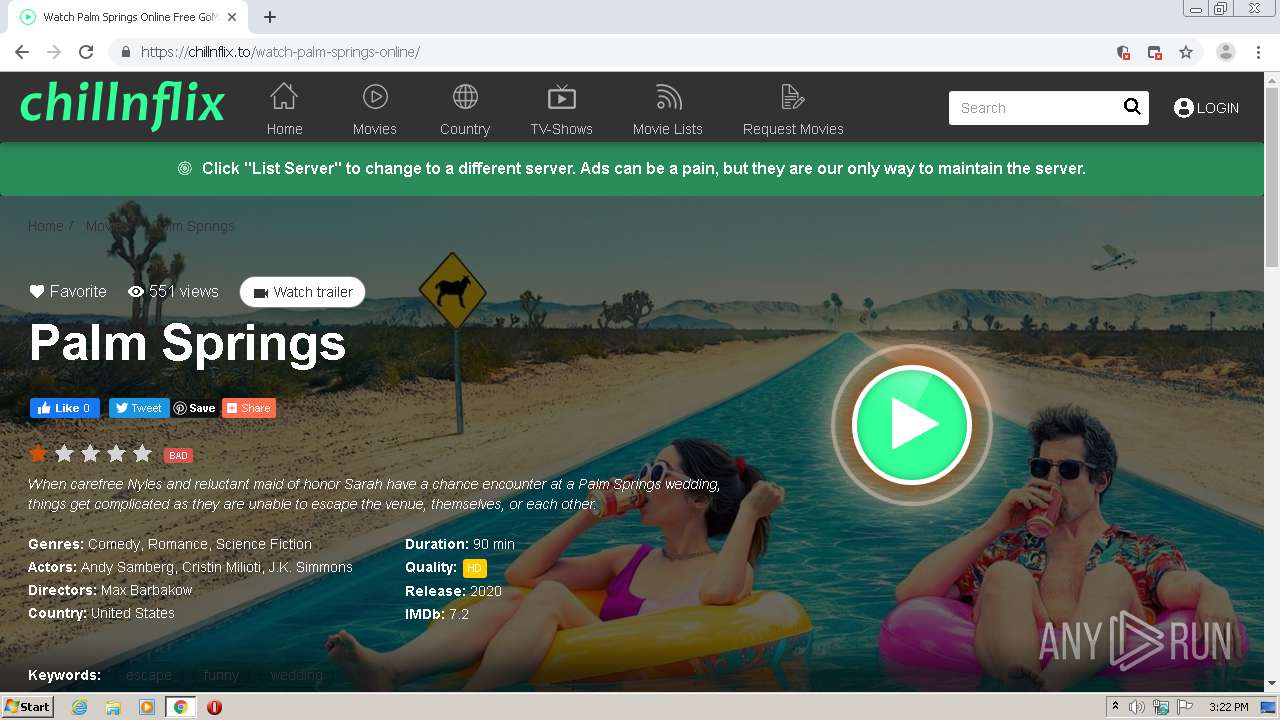Viewport: 1280px width, 720px height.
Task: Click the browser back arrow
Action: [22, 52]
